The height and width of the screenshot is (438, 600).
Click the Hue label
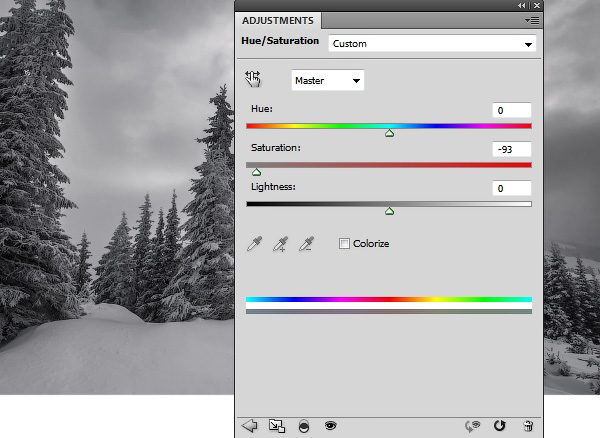262,109
